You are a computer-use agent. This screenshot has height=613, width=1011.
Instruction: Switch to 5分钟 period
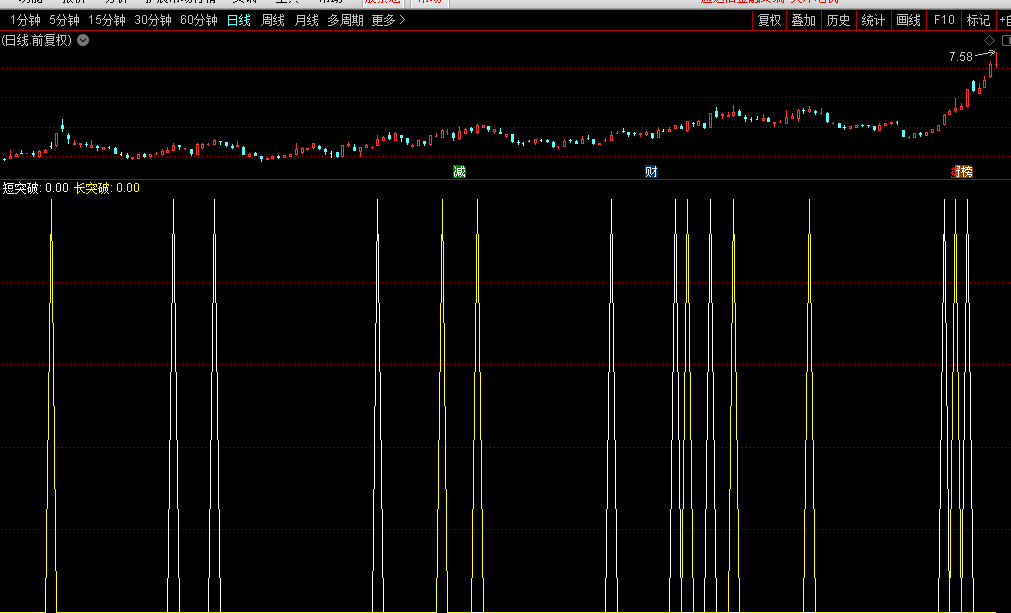[64, 20]
